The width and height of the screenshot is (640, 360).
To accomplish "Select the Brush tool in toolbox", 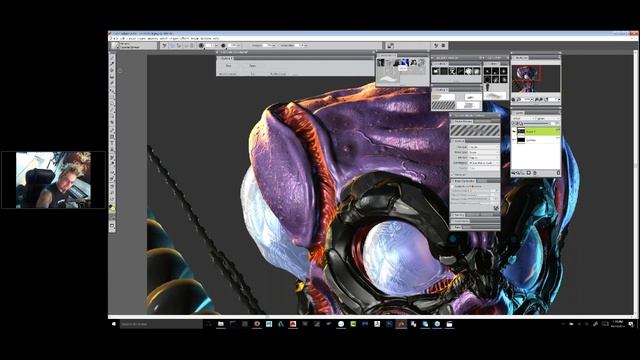I will pyautogui.click(x=112, y=58).
